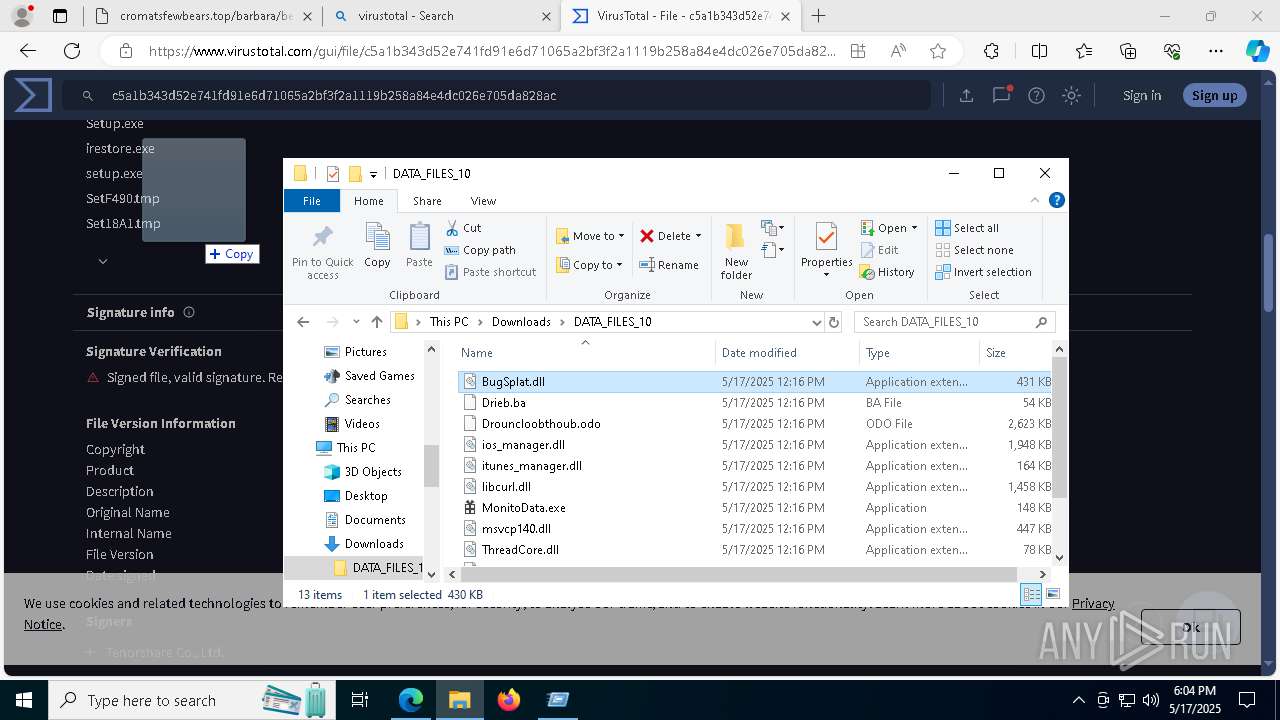The image size is (1280, 720).
Task: Click VirusTotal upload file icon
Action: pyautogui.click(x=966, y=96)
